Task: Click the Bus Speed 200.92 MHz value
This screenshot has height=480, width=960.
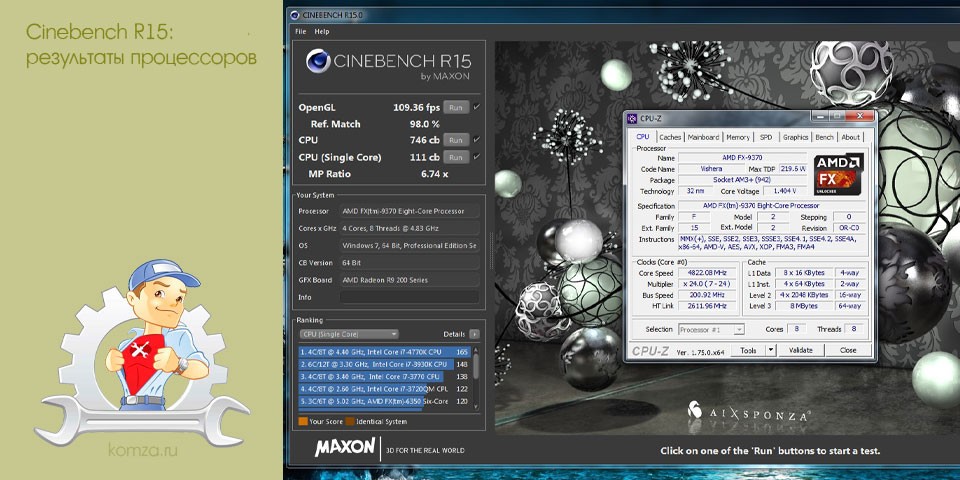Action: [x=708, y=295]
